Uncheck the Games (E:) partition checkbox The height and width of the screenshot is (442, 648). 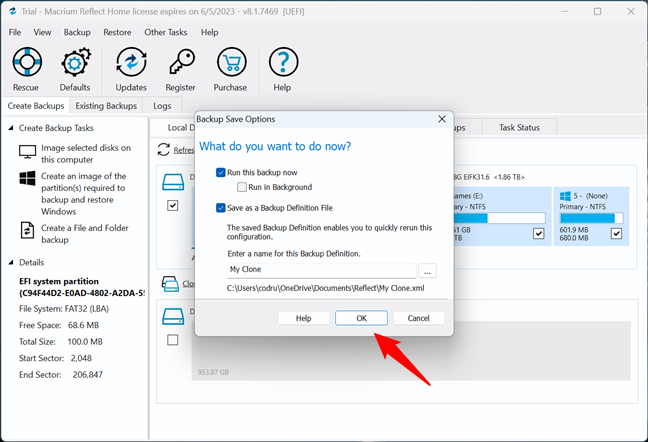pyautogui.click(x=538, y=234)
